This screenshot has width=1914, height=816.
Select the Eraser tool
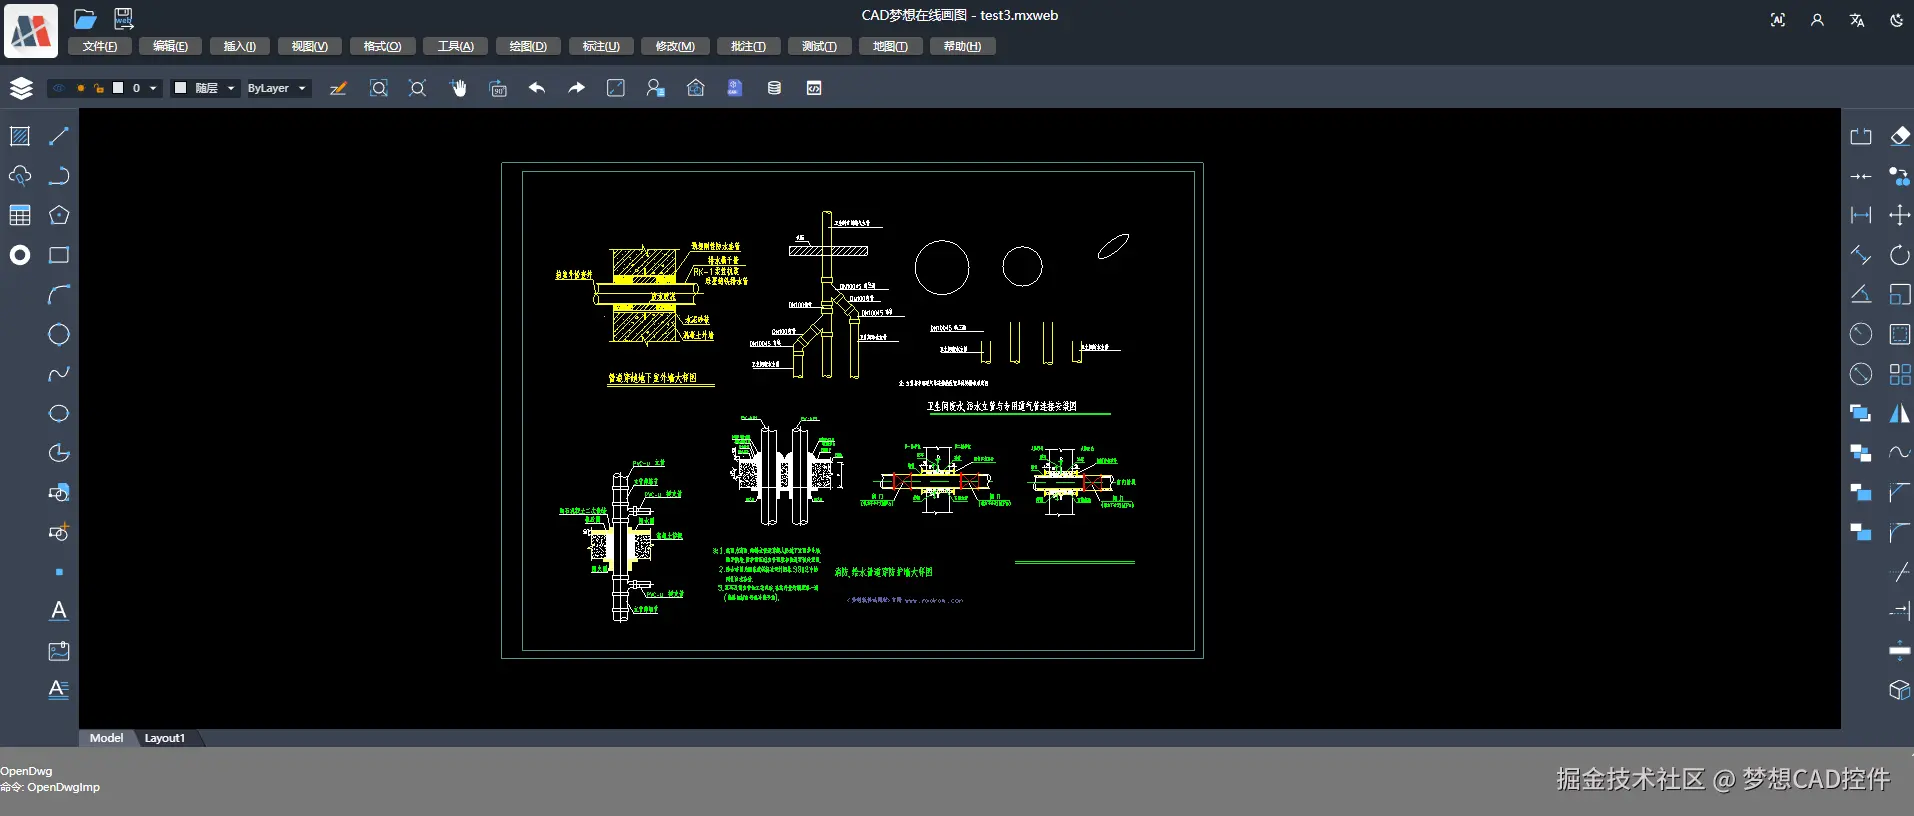coord(1900,136)
